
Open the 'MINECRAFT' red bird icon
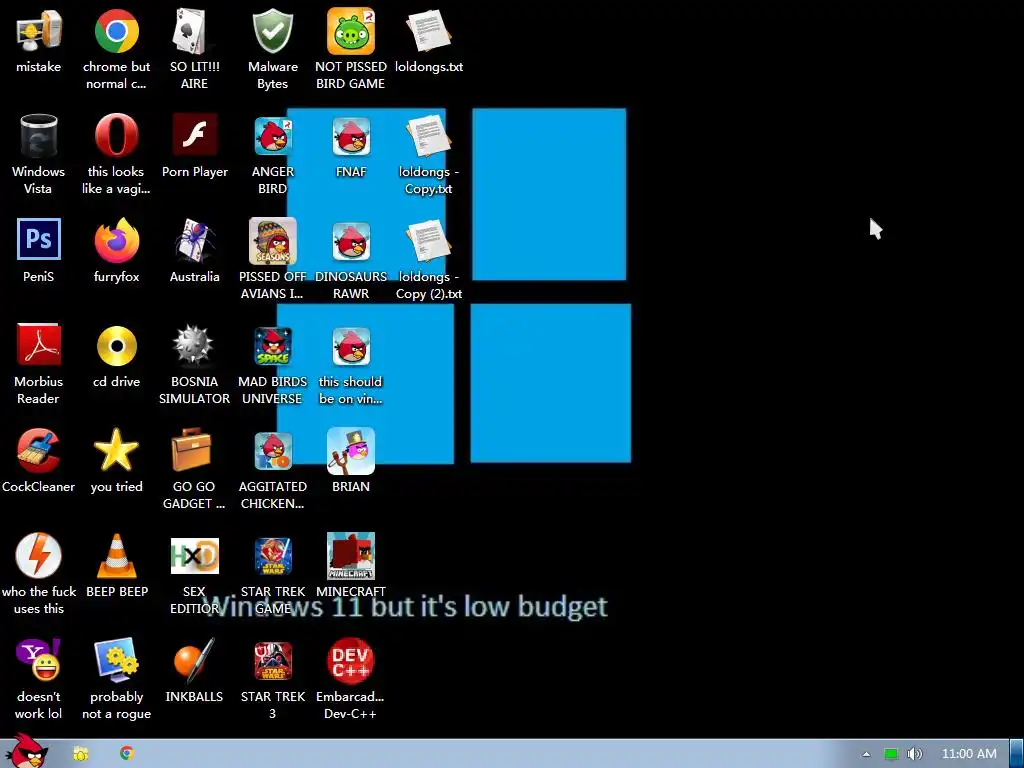point(351,556)
